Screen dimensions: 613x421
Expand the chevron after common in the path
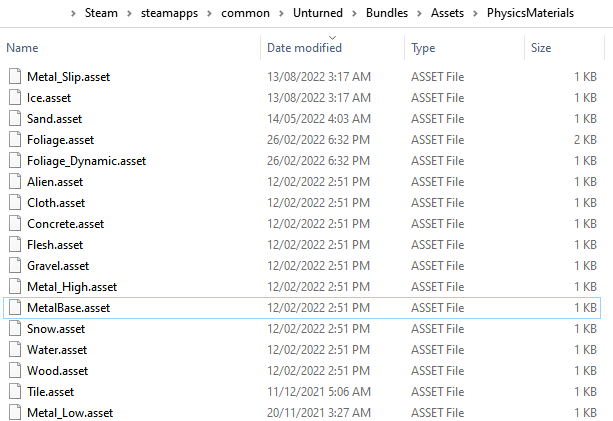[x=281, y=14]
